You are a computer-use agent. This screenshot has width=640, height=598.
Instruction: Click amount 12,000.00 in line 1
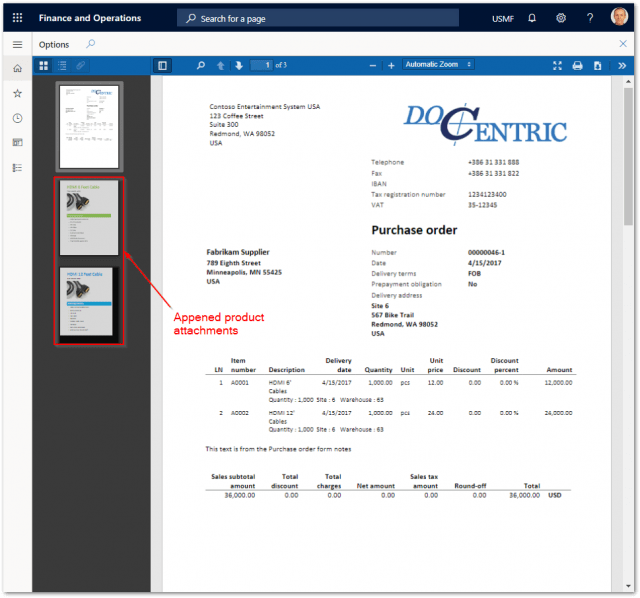[x=558, y=382]
